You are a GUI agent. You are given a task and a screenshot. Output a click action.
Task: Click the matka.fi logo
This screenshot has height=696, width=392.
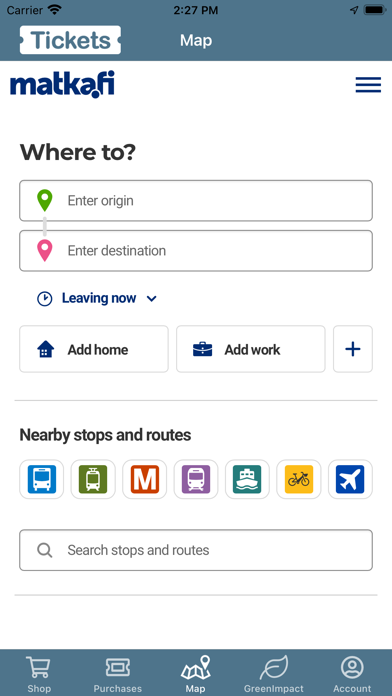(x=63, y=84)
